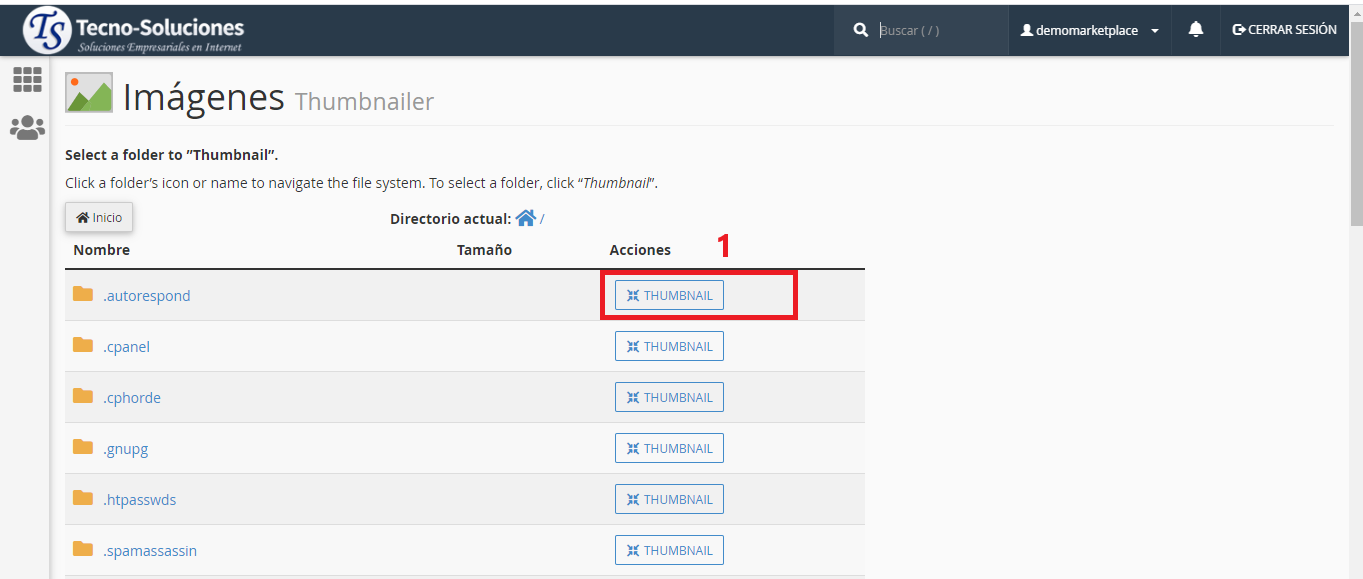Click Thumbnail button for .autorespond
1363x579 pixels.
[669, 296]
